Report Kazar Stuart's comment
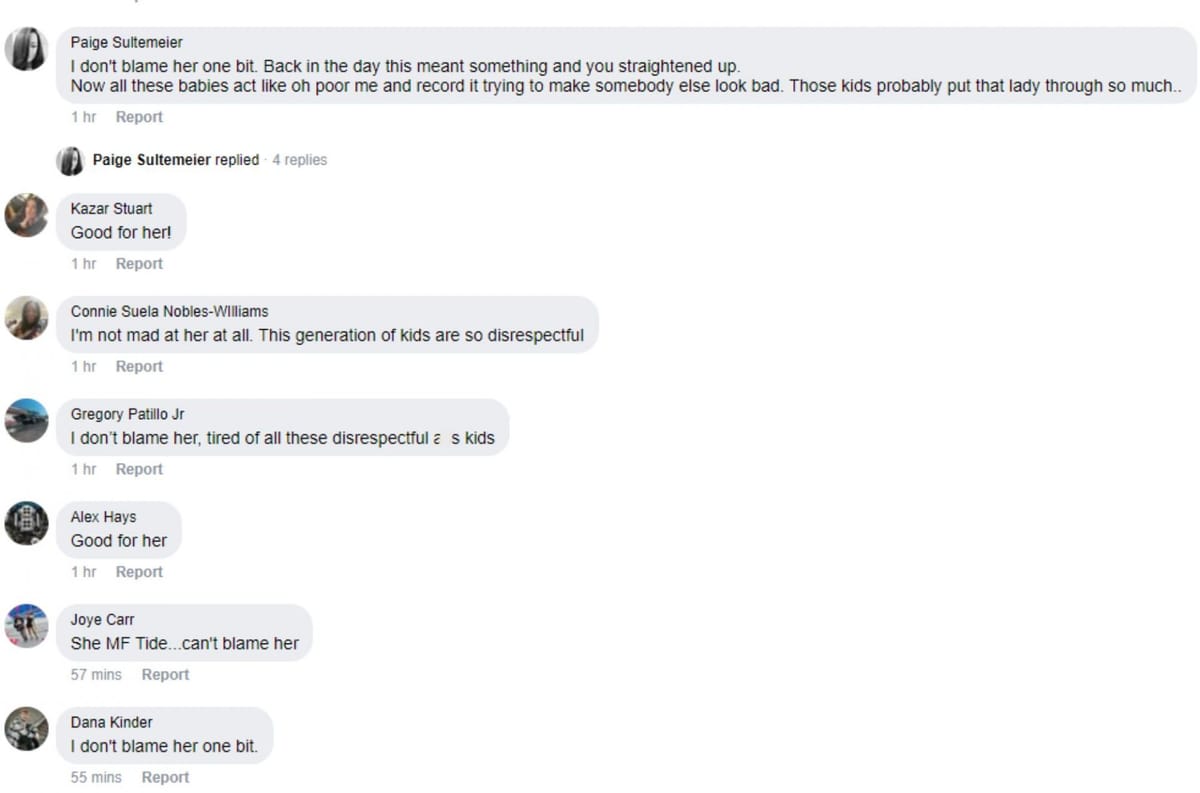The image size is (1200, 793). [139, 264]
